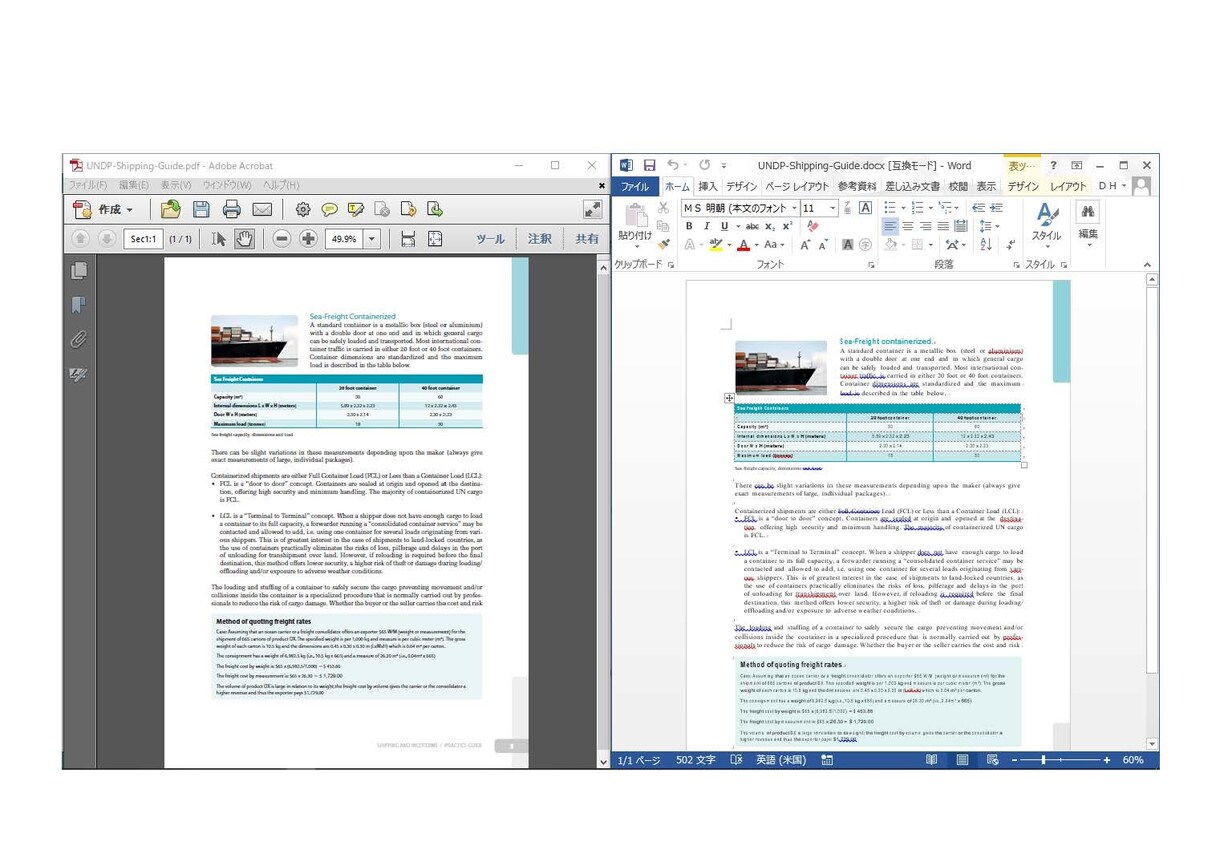
Task: Open the font name dropdown in Word
Action: (x=795, y=207)
